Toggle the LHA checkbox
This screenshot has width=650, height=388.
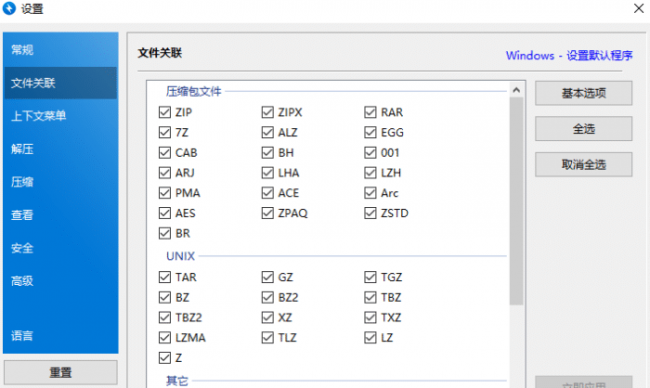coord(267,172)
